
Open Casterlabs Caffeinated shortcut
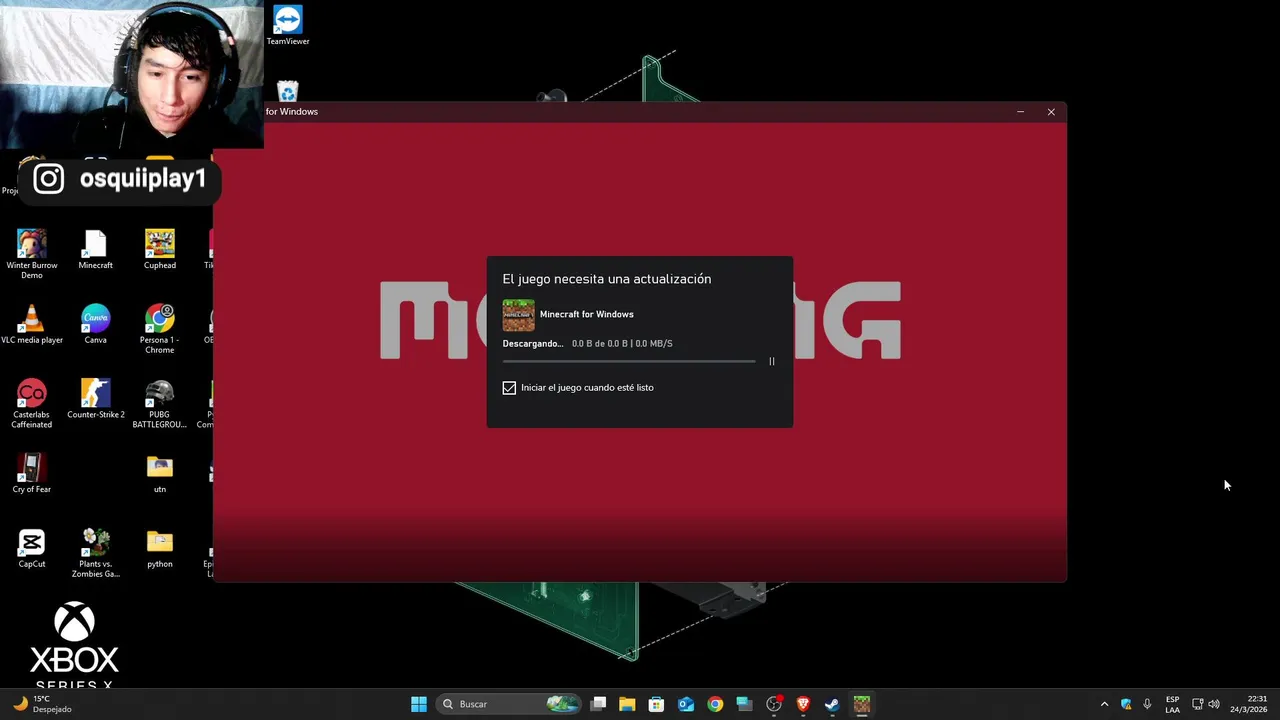[32, 404]
